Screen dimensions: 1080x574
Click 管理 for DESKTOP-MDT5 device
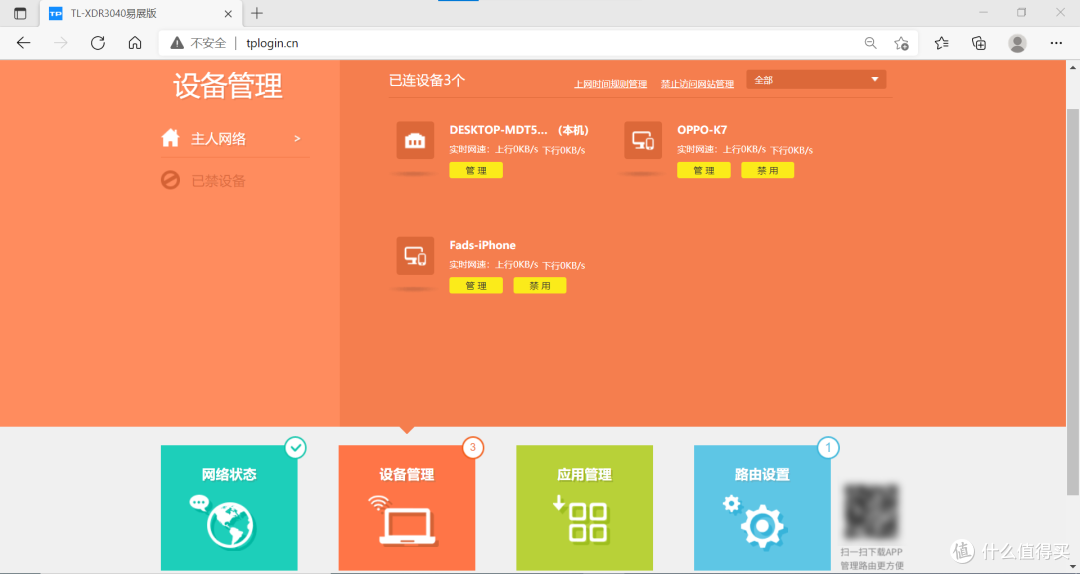tap(476, 170)
